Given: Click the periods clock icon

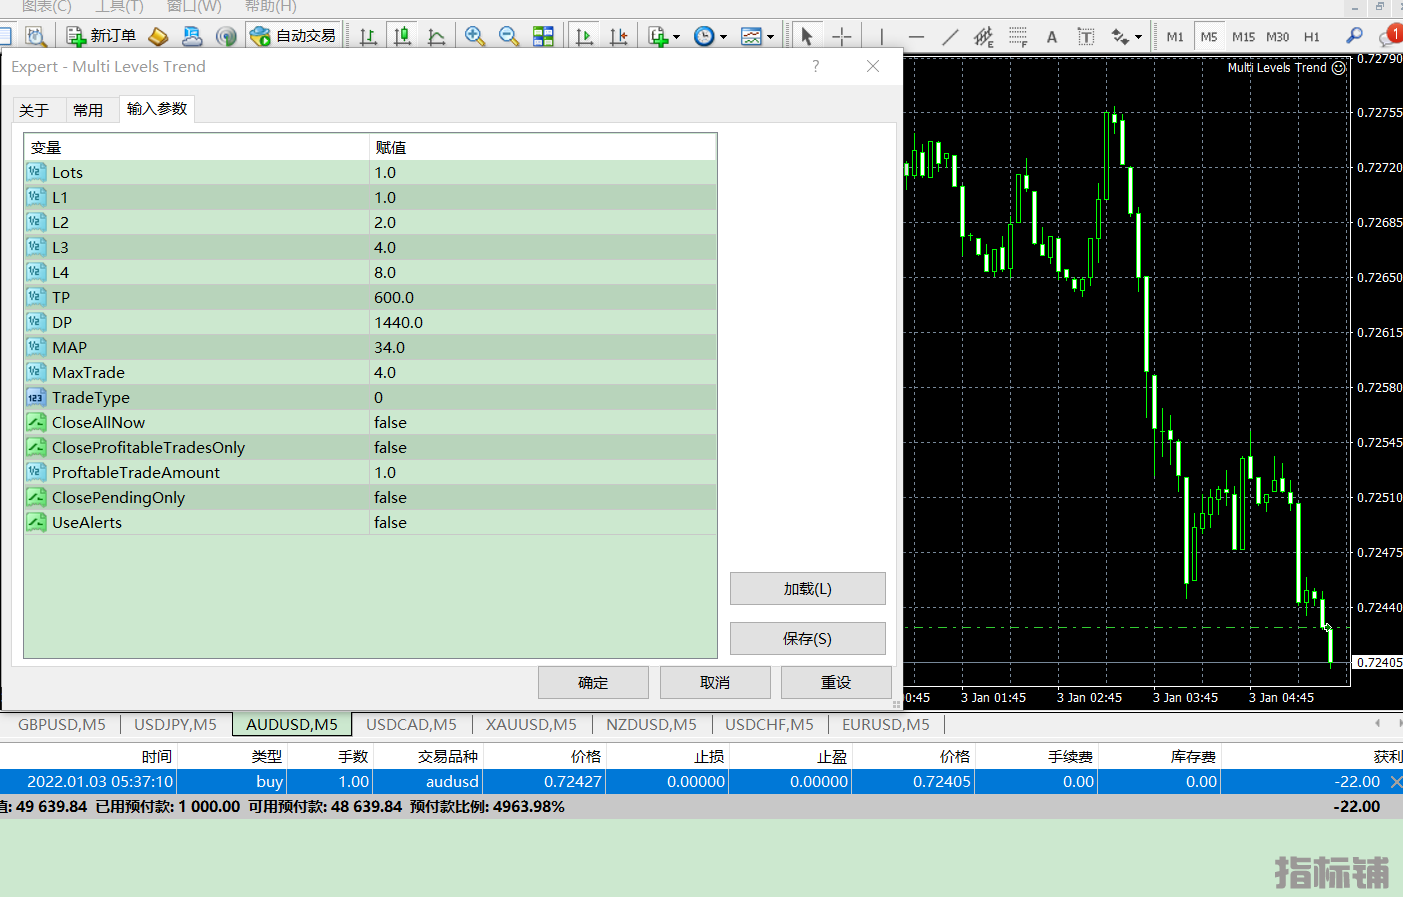Looking at the screenshot, I should (704, 36).
